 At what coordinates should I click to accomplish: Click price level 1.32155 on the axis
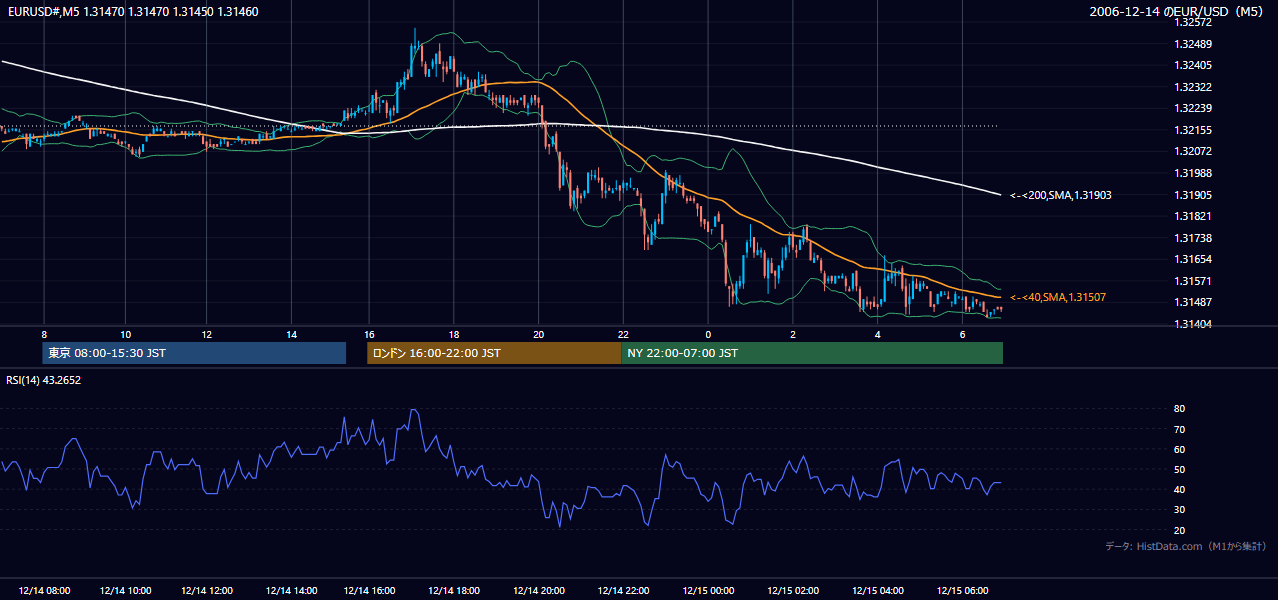(x=1193, y=130)
